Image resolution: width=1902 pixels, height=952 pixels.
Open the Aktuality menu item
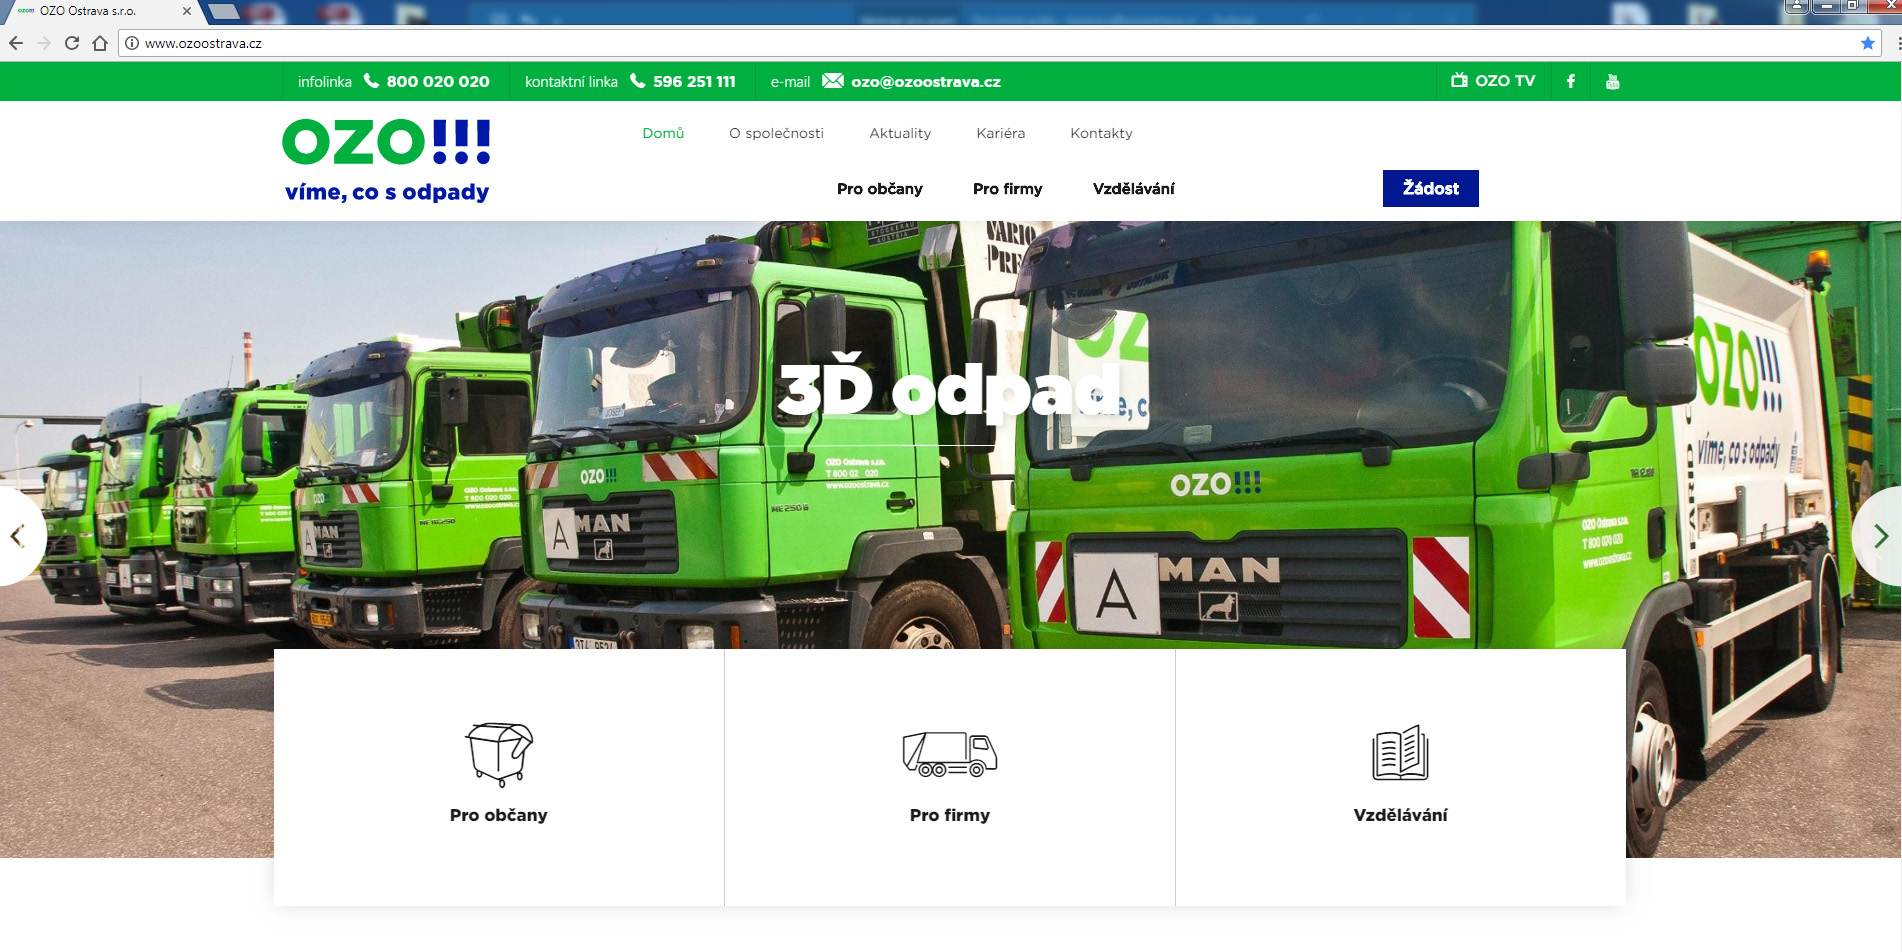[x=900, y=133]
